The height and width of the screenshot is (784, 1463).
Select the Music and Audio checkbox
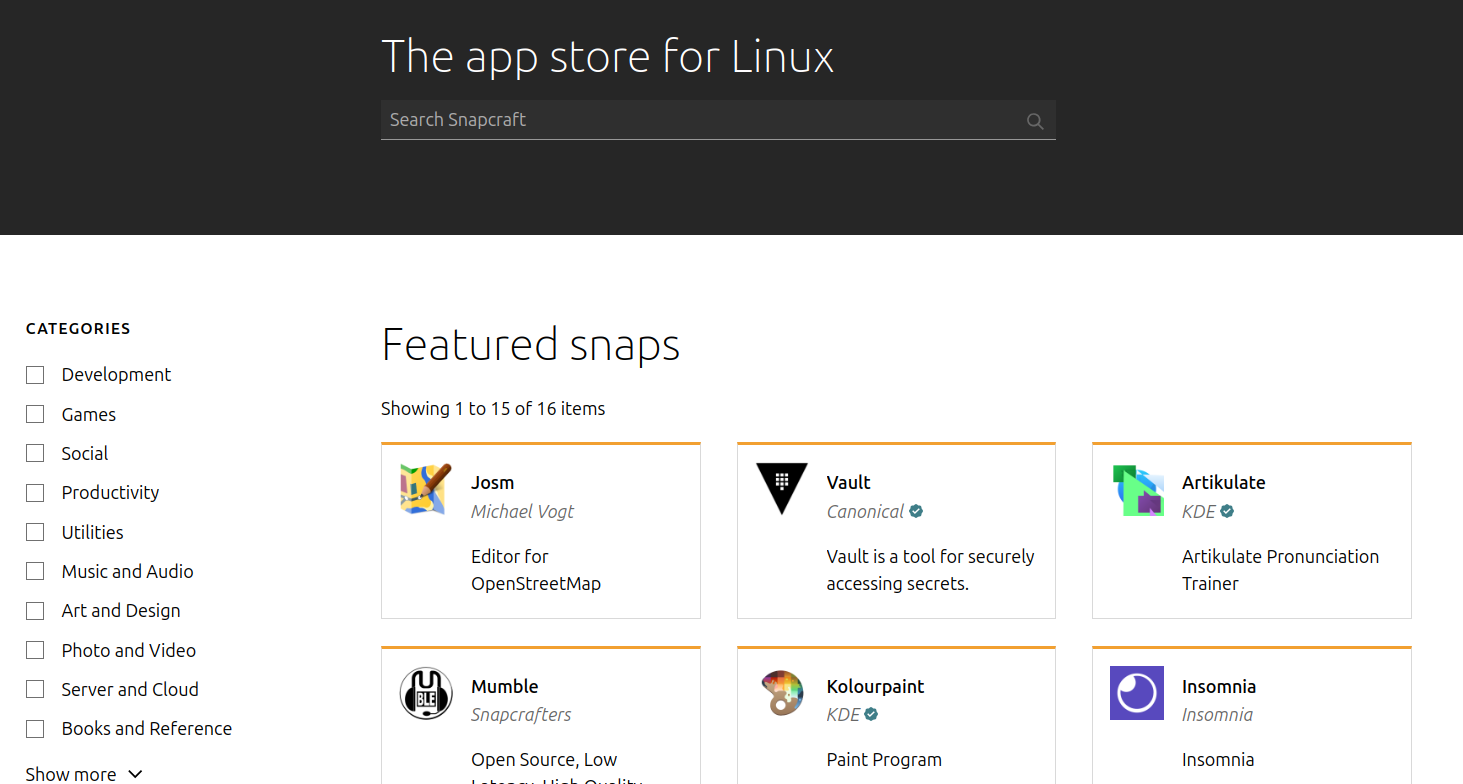[x=35, y=571]
